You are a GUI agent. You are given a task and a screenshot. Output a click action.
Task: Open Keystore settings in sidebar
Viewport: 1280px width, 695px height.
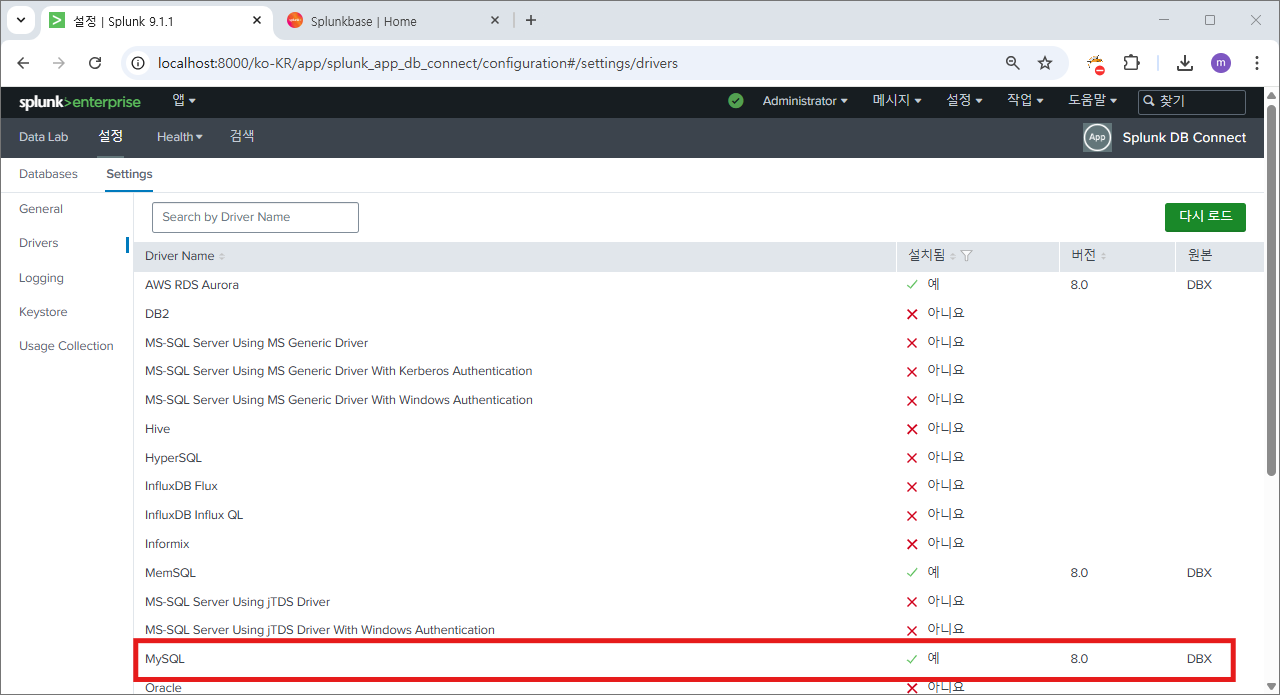43,312
